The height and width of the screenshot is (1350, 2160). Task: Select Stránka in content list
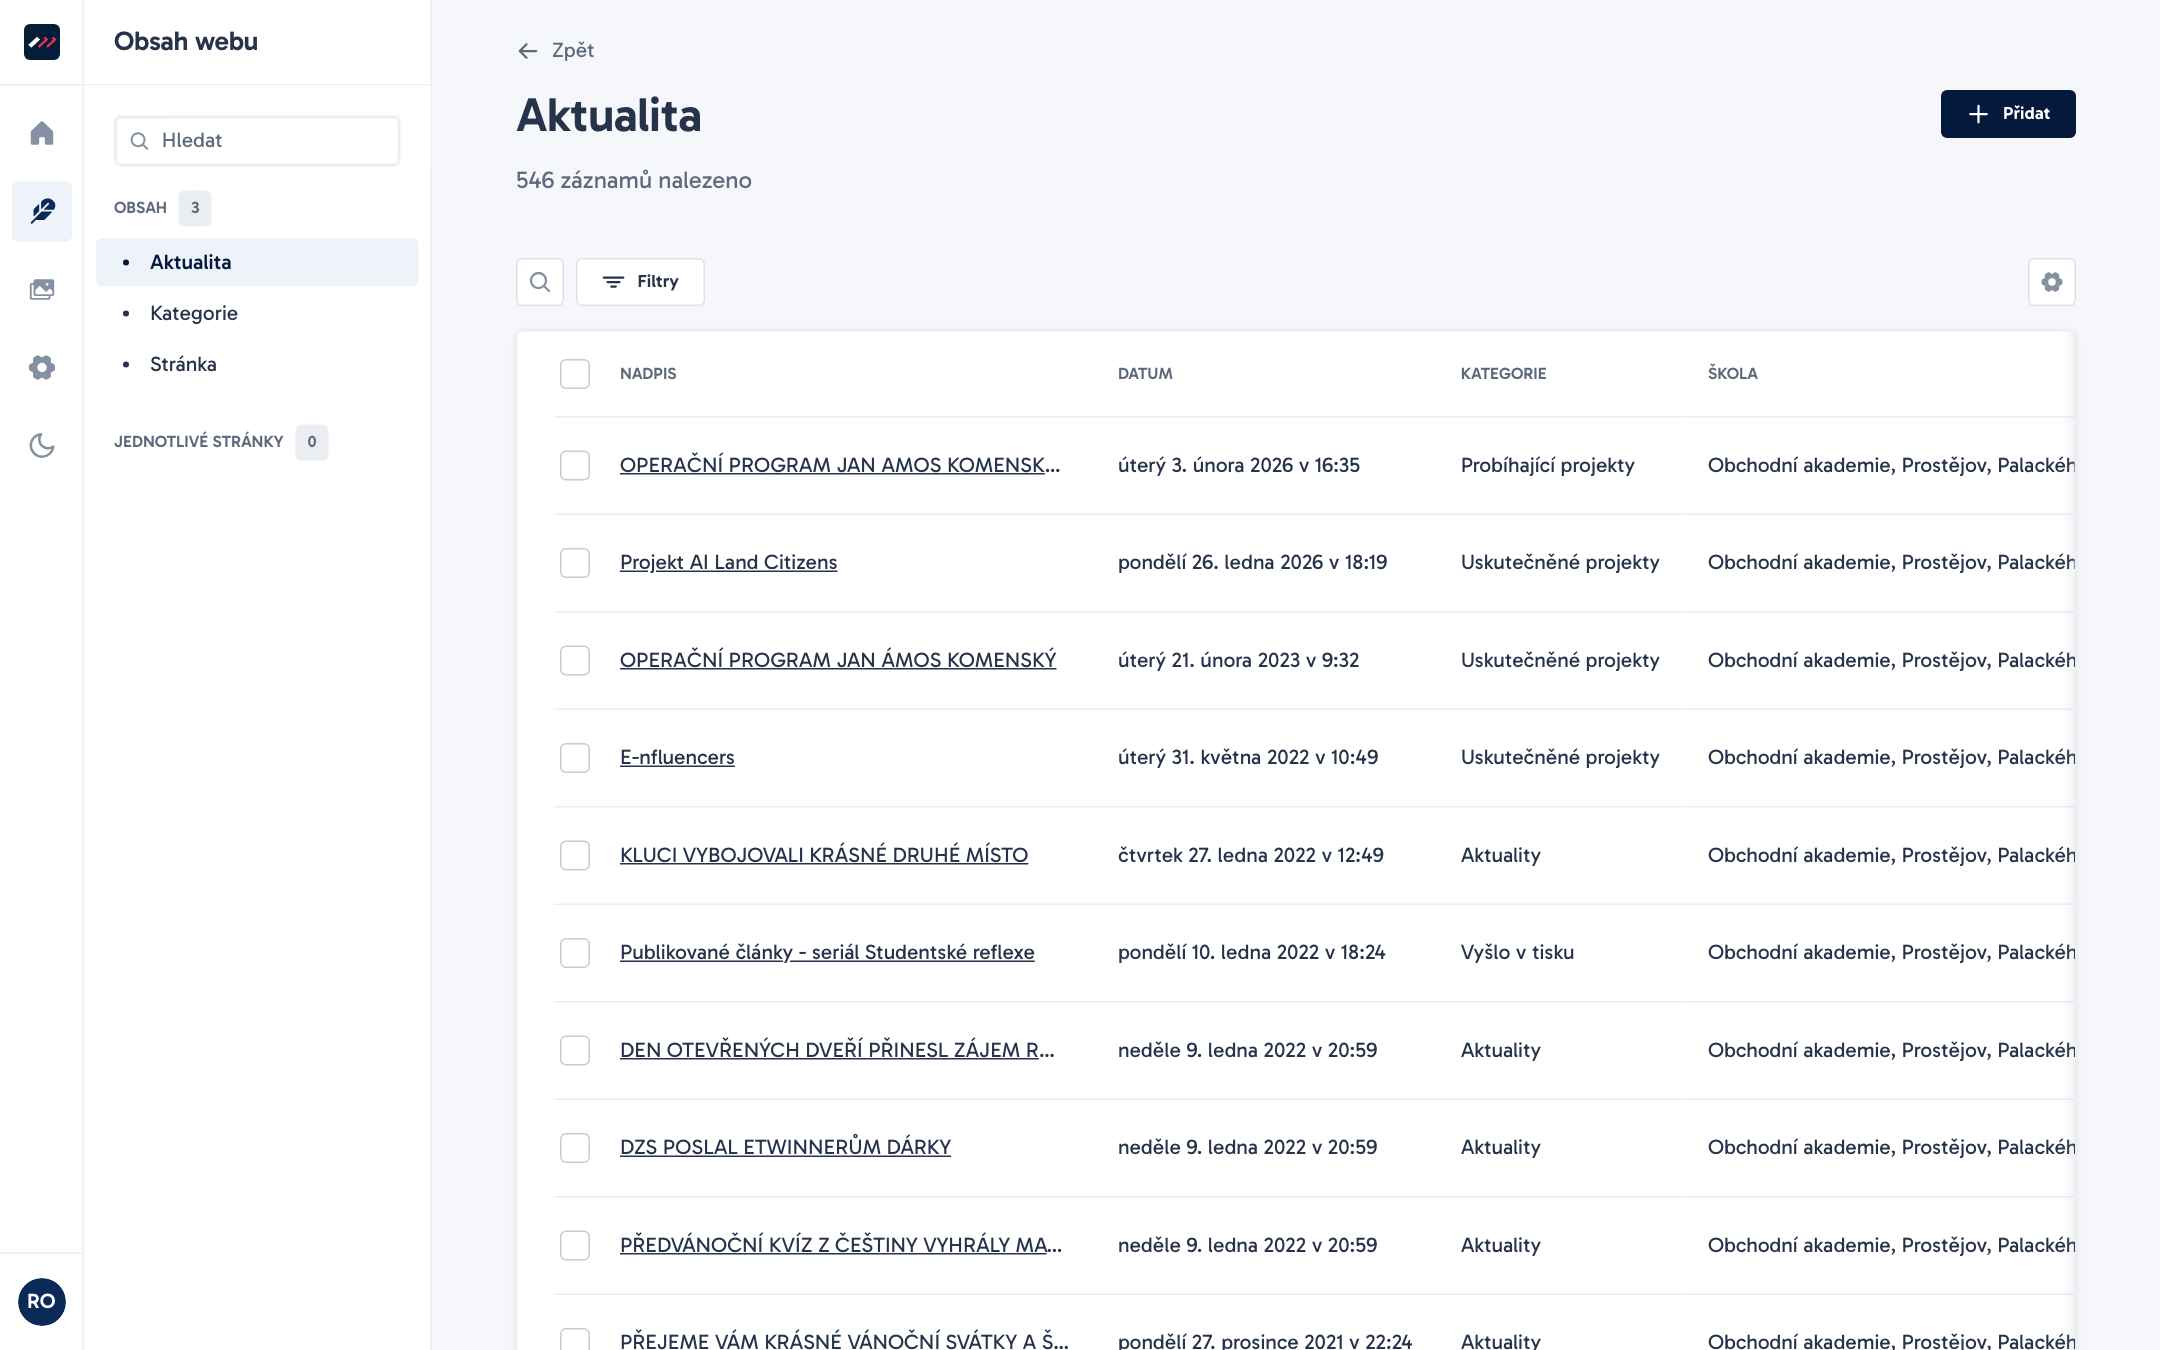click(x=183, y=364)
